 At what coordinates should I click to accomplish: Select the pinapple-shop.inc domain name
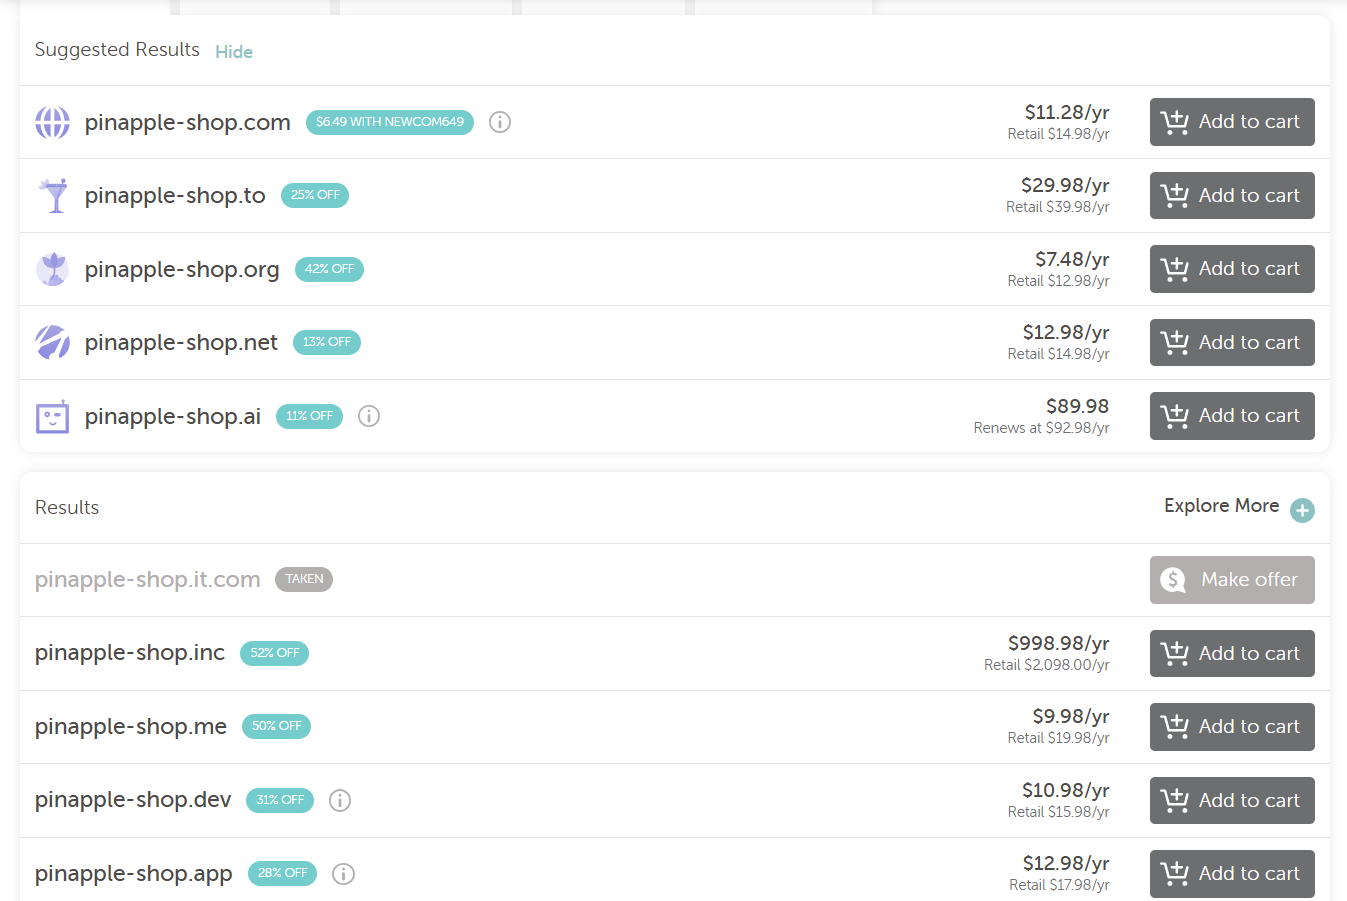point(130,653)
